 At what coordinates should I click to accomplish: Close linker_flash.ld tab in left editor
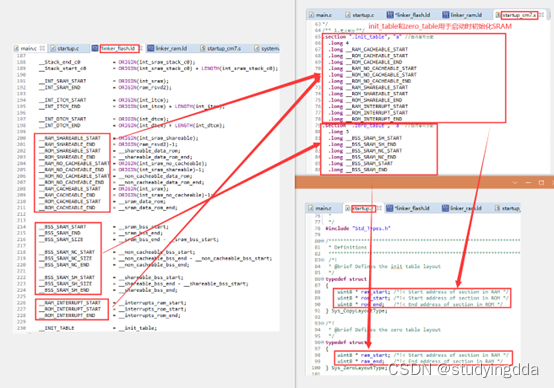[x=141, y=48]
